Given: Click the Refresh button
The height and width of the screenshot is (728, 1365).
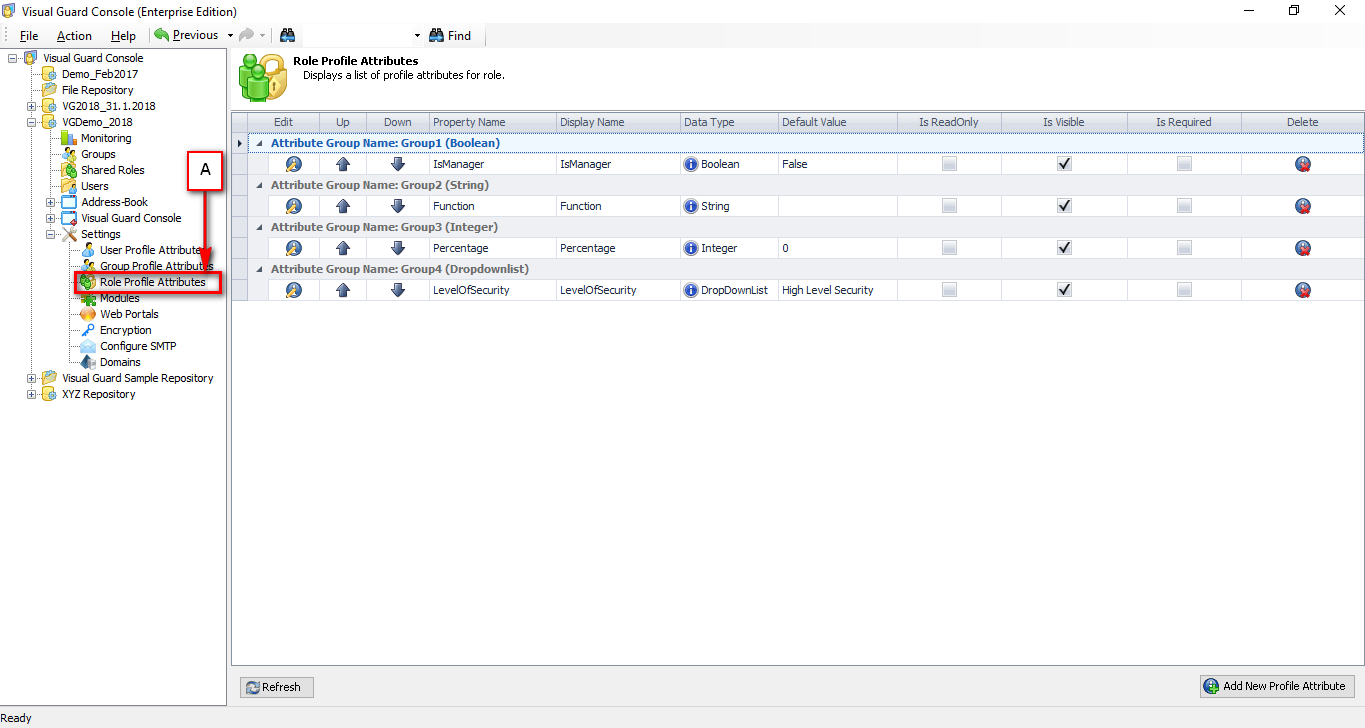Looking at the screenshot, I should point(277,687).
